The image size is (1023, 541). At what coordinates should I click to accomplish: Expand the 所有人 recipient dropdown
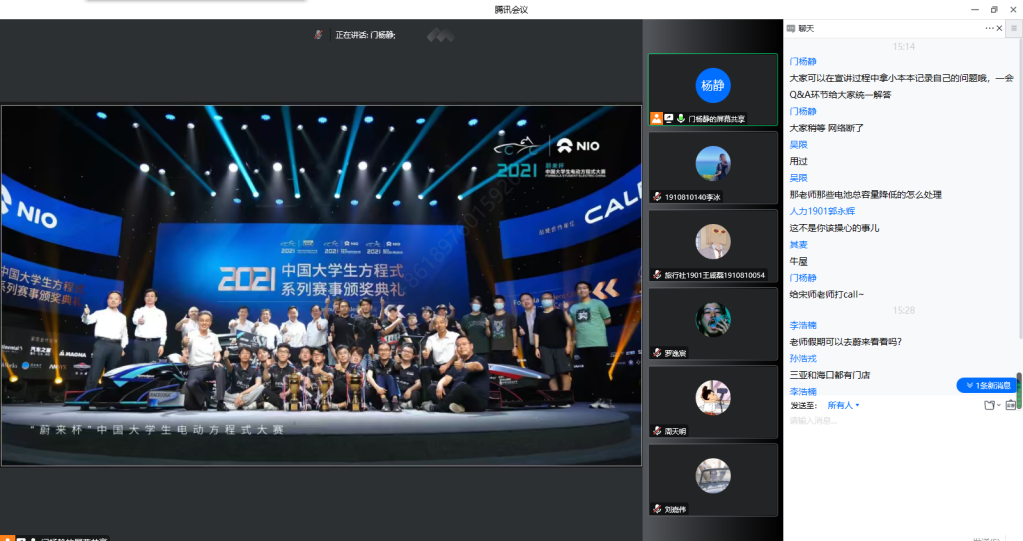843,405
